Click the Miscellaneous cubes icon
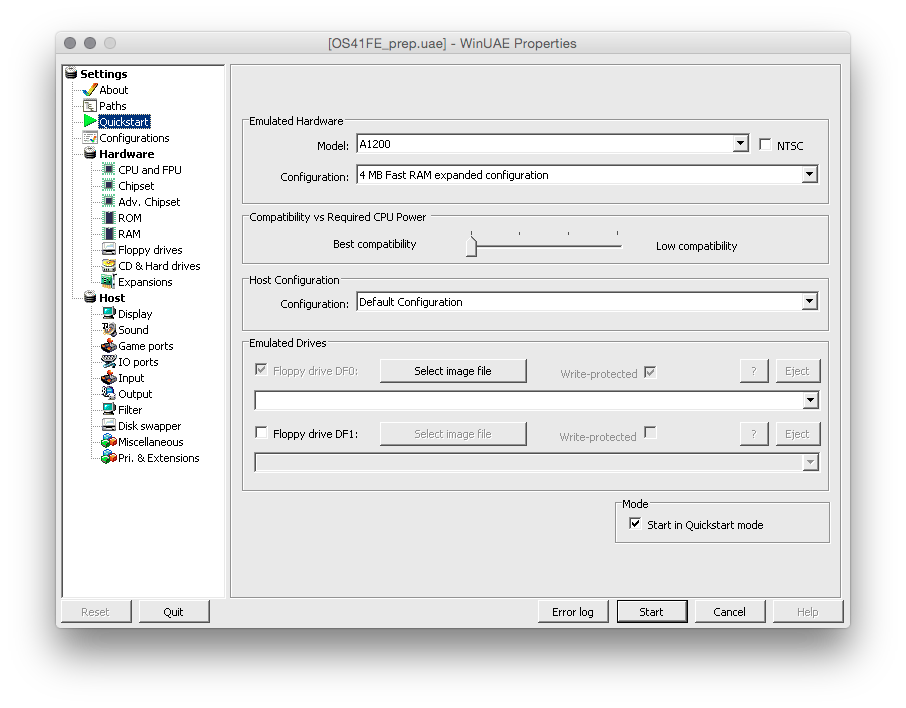Screen dimensions: 906x708 (109, 442)
